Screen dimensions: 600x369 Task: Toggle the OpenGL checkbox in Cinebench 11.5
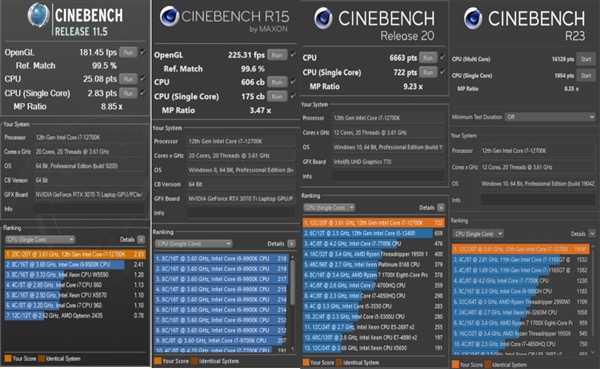tap(143, 52)
